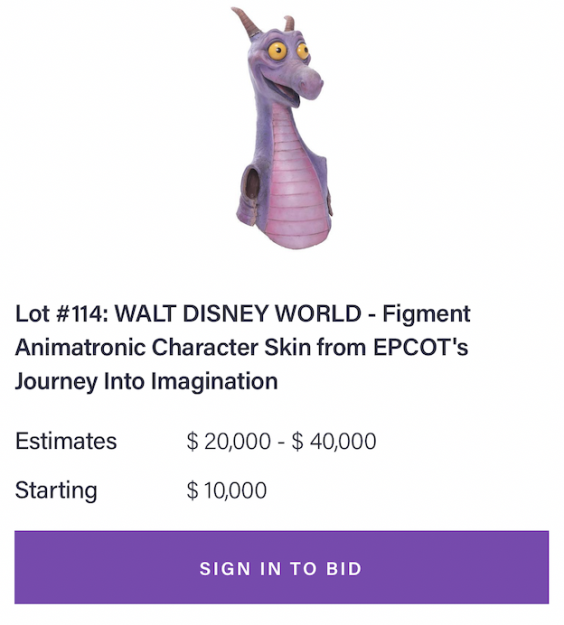
Task: Click Figment's tall left horn
Action: [246, 23]
